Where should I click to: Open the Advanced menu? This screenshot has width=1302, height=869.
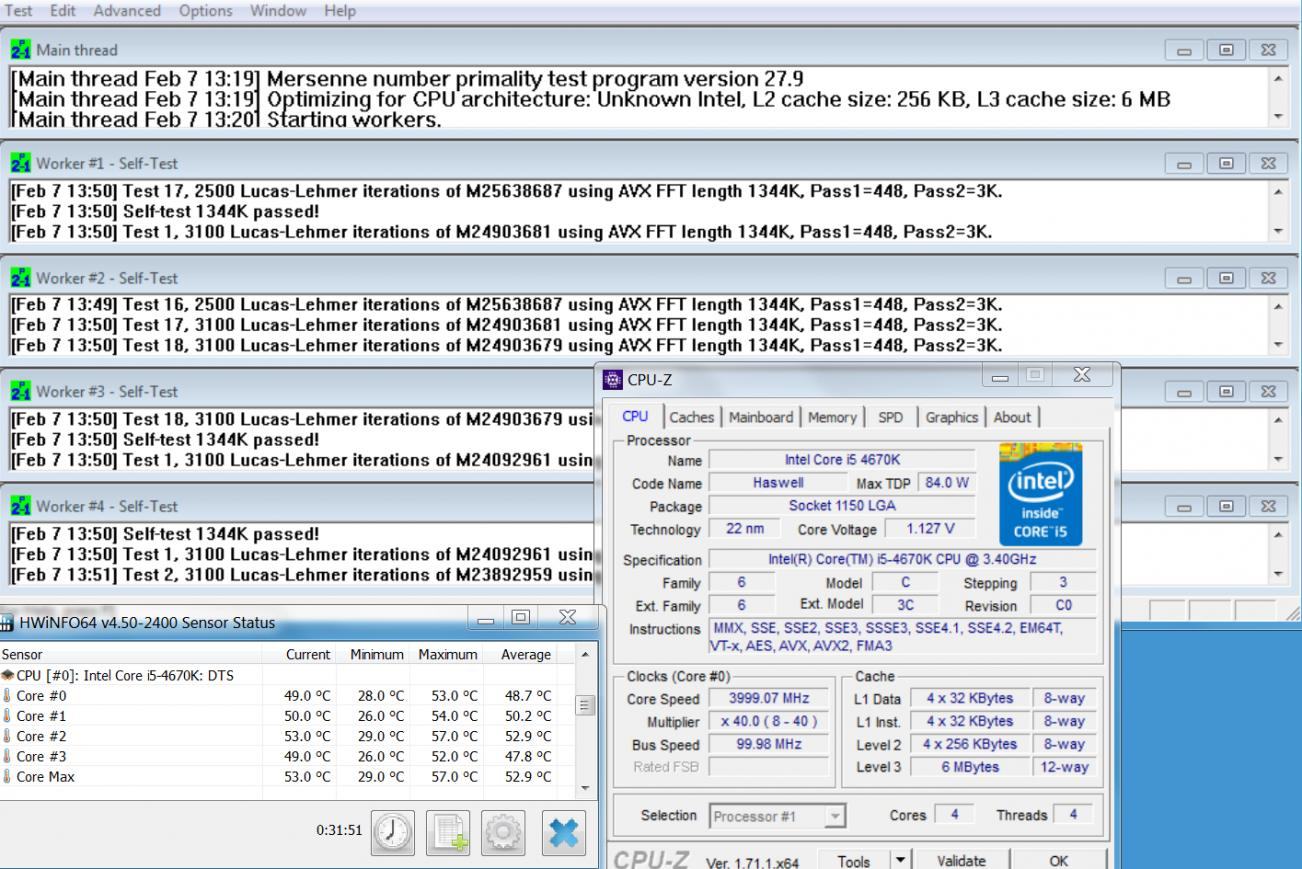tap(126, 11)
